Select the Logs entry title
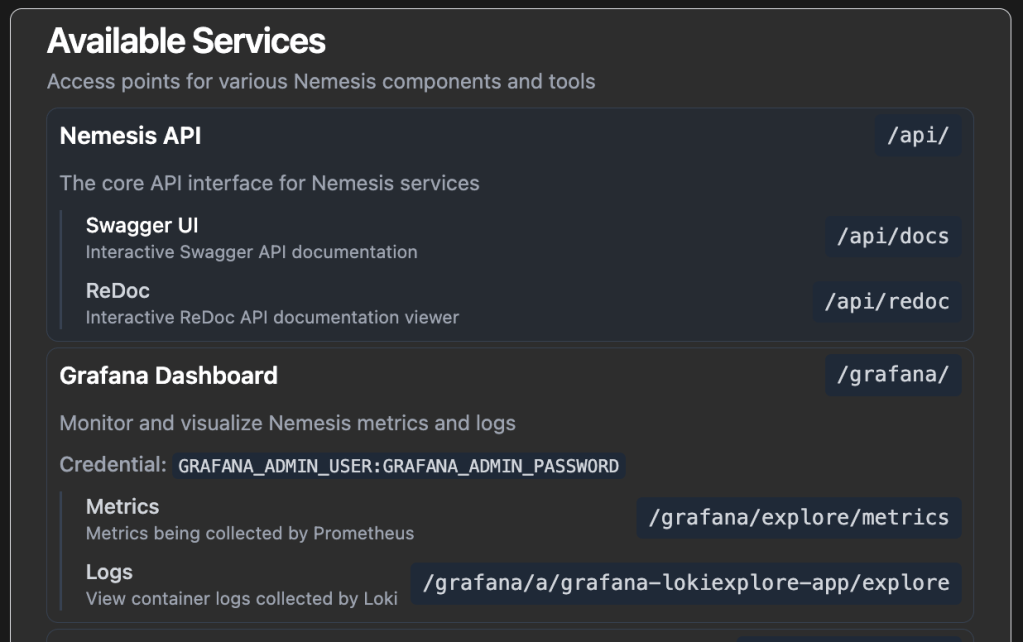 [x=109, y=572]
